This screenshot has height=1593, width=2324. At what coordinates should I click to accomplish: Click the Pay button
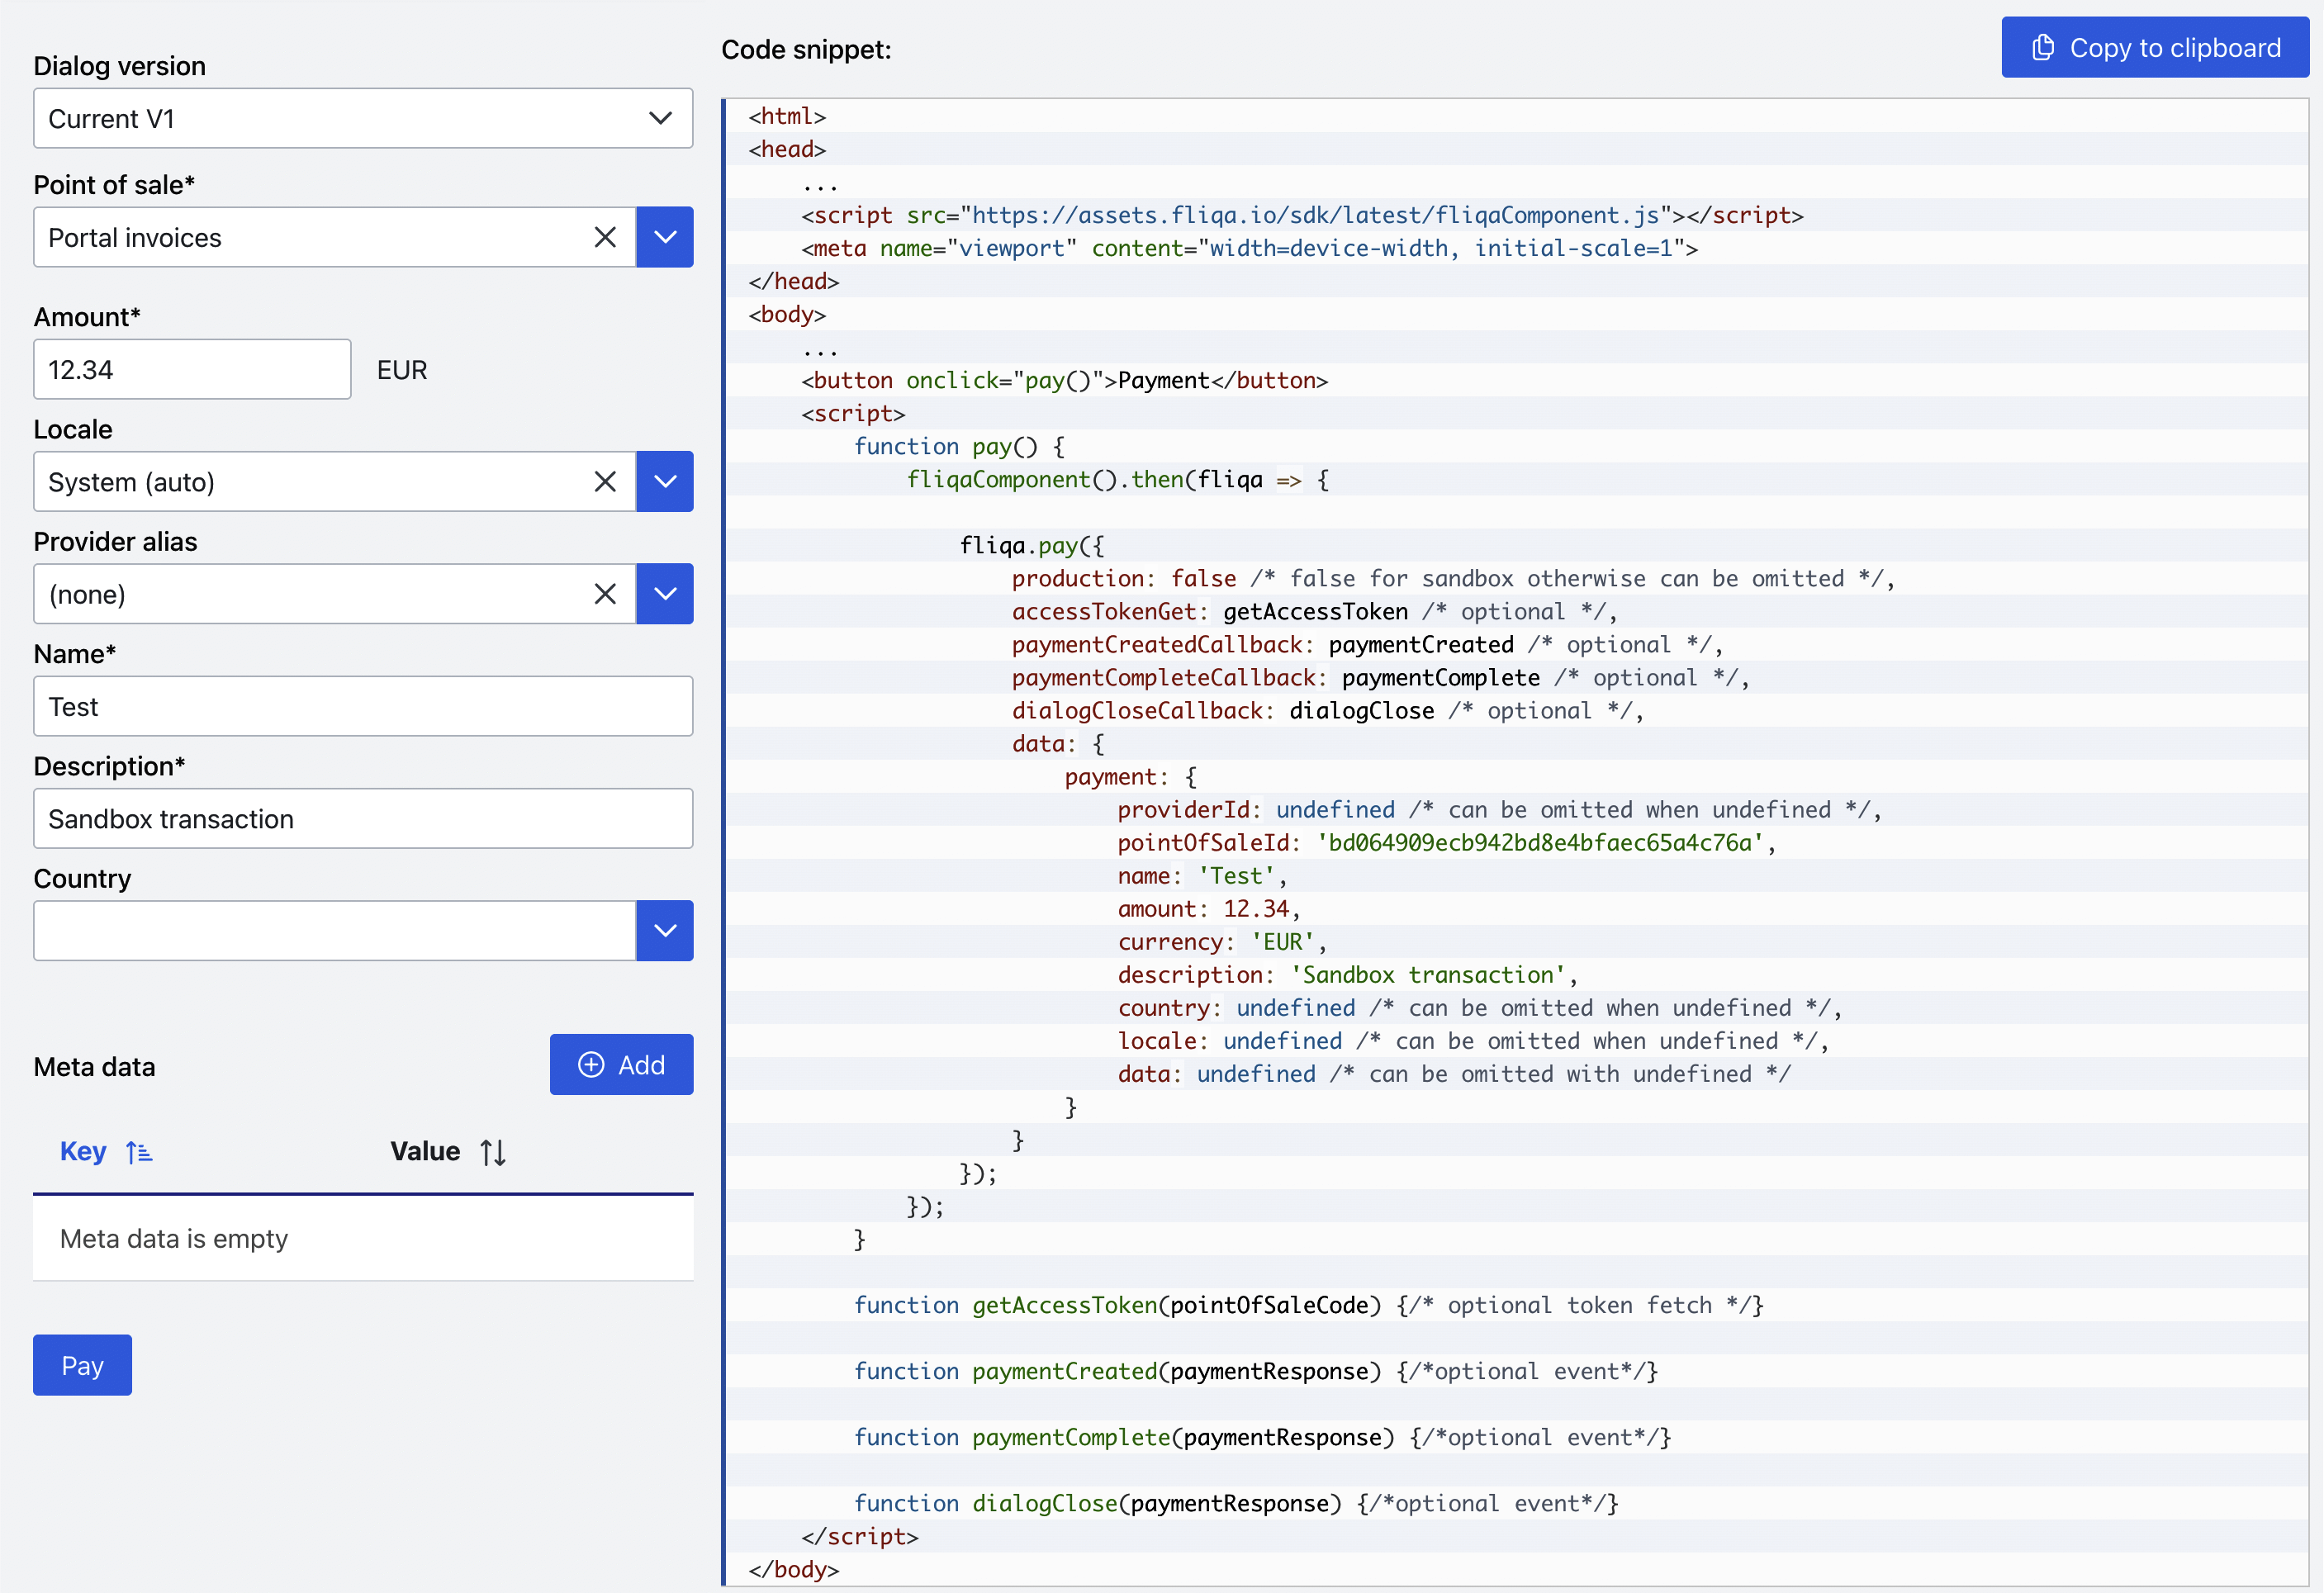click(82, 1365)
